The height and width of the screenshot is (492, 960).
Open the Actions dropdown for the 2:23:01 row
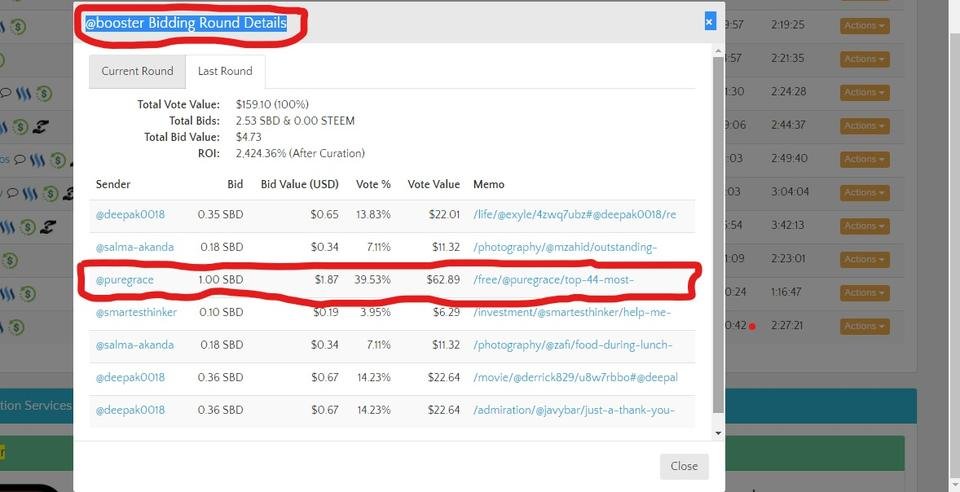864,259
